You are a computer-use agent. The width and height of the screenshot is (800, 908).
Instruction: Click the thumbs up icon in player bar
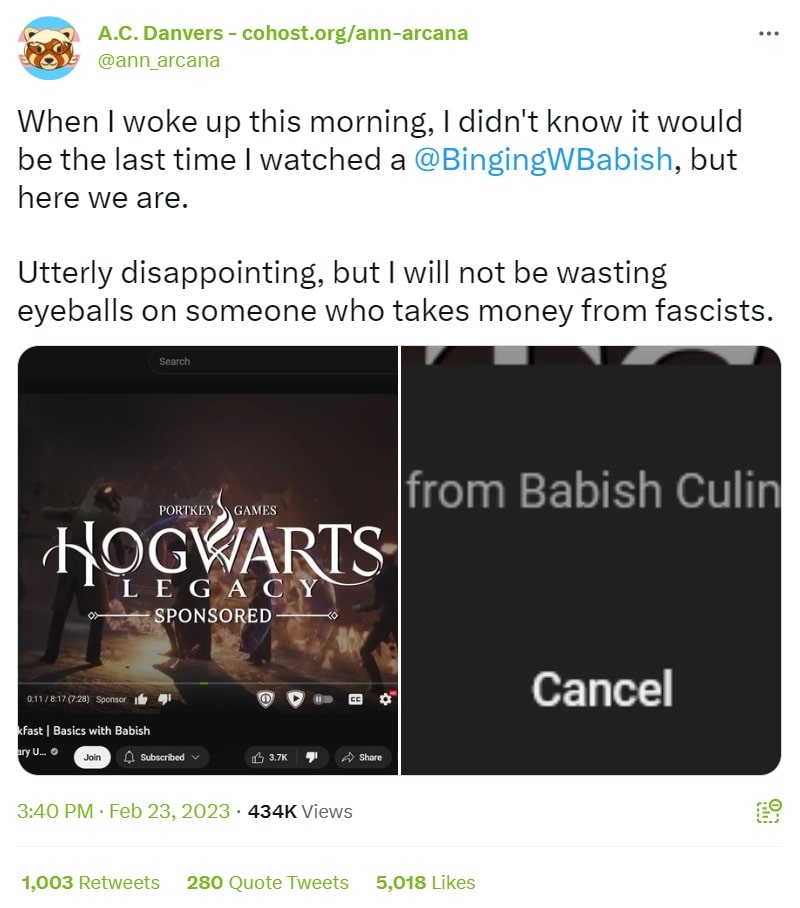(x=141, y=700)
